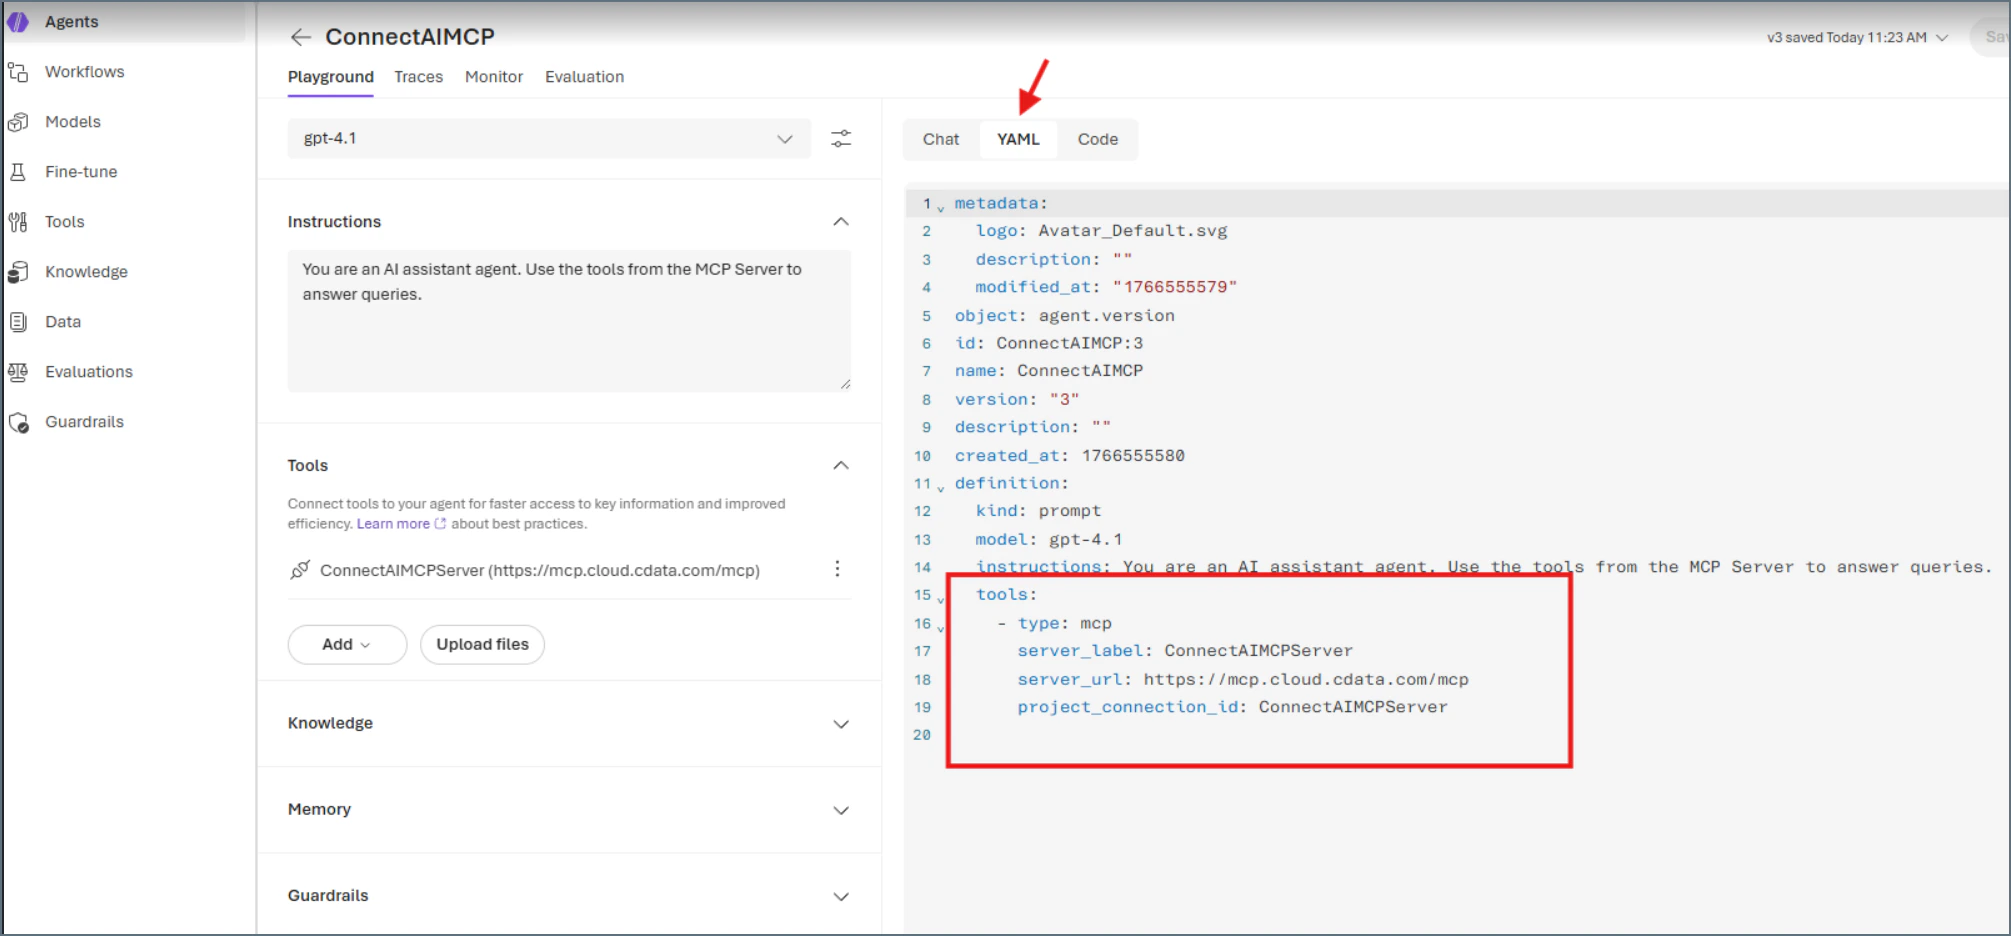Open the Code tab in playground
The height and width of the screenshot is (936, 2011).
tap(1097, 139)
